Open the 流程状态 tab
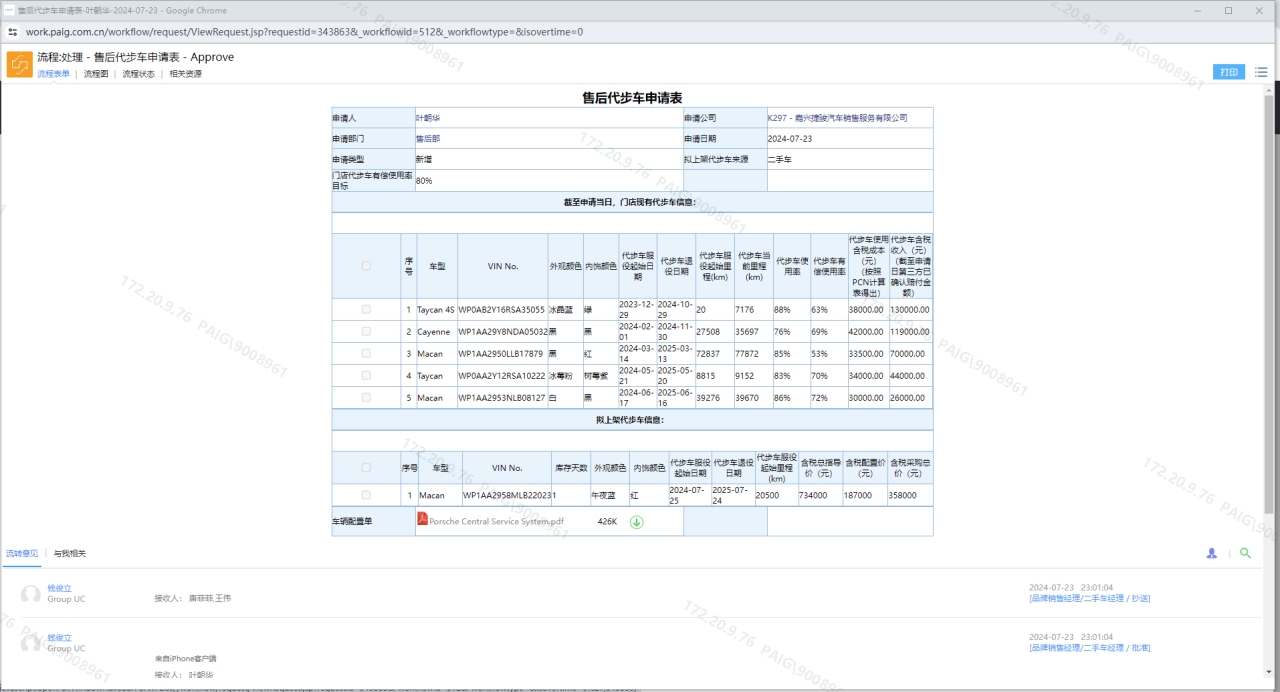 click(138, 74)
